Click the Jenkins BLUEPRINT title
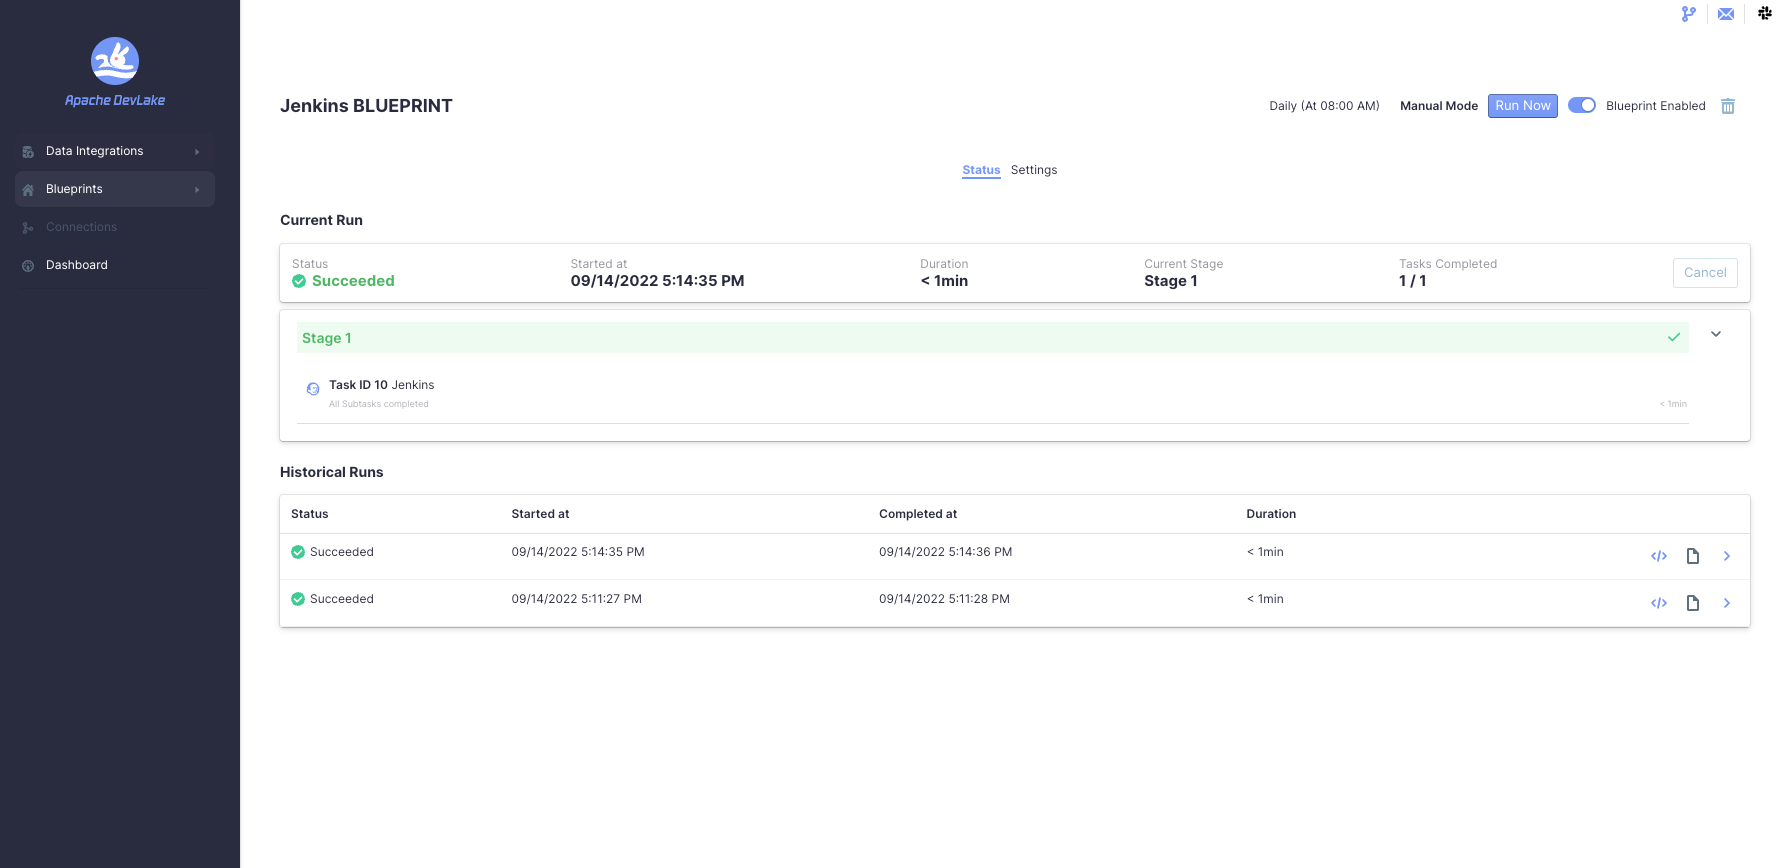The width and height of the screenshot is (1781, 868). 366,106
